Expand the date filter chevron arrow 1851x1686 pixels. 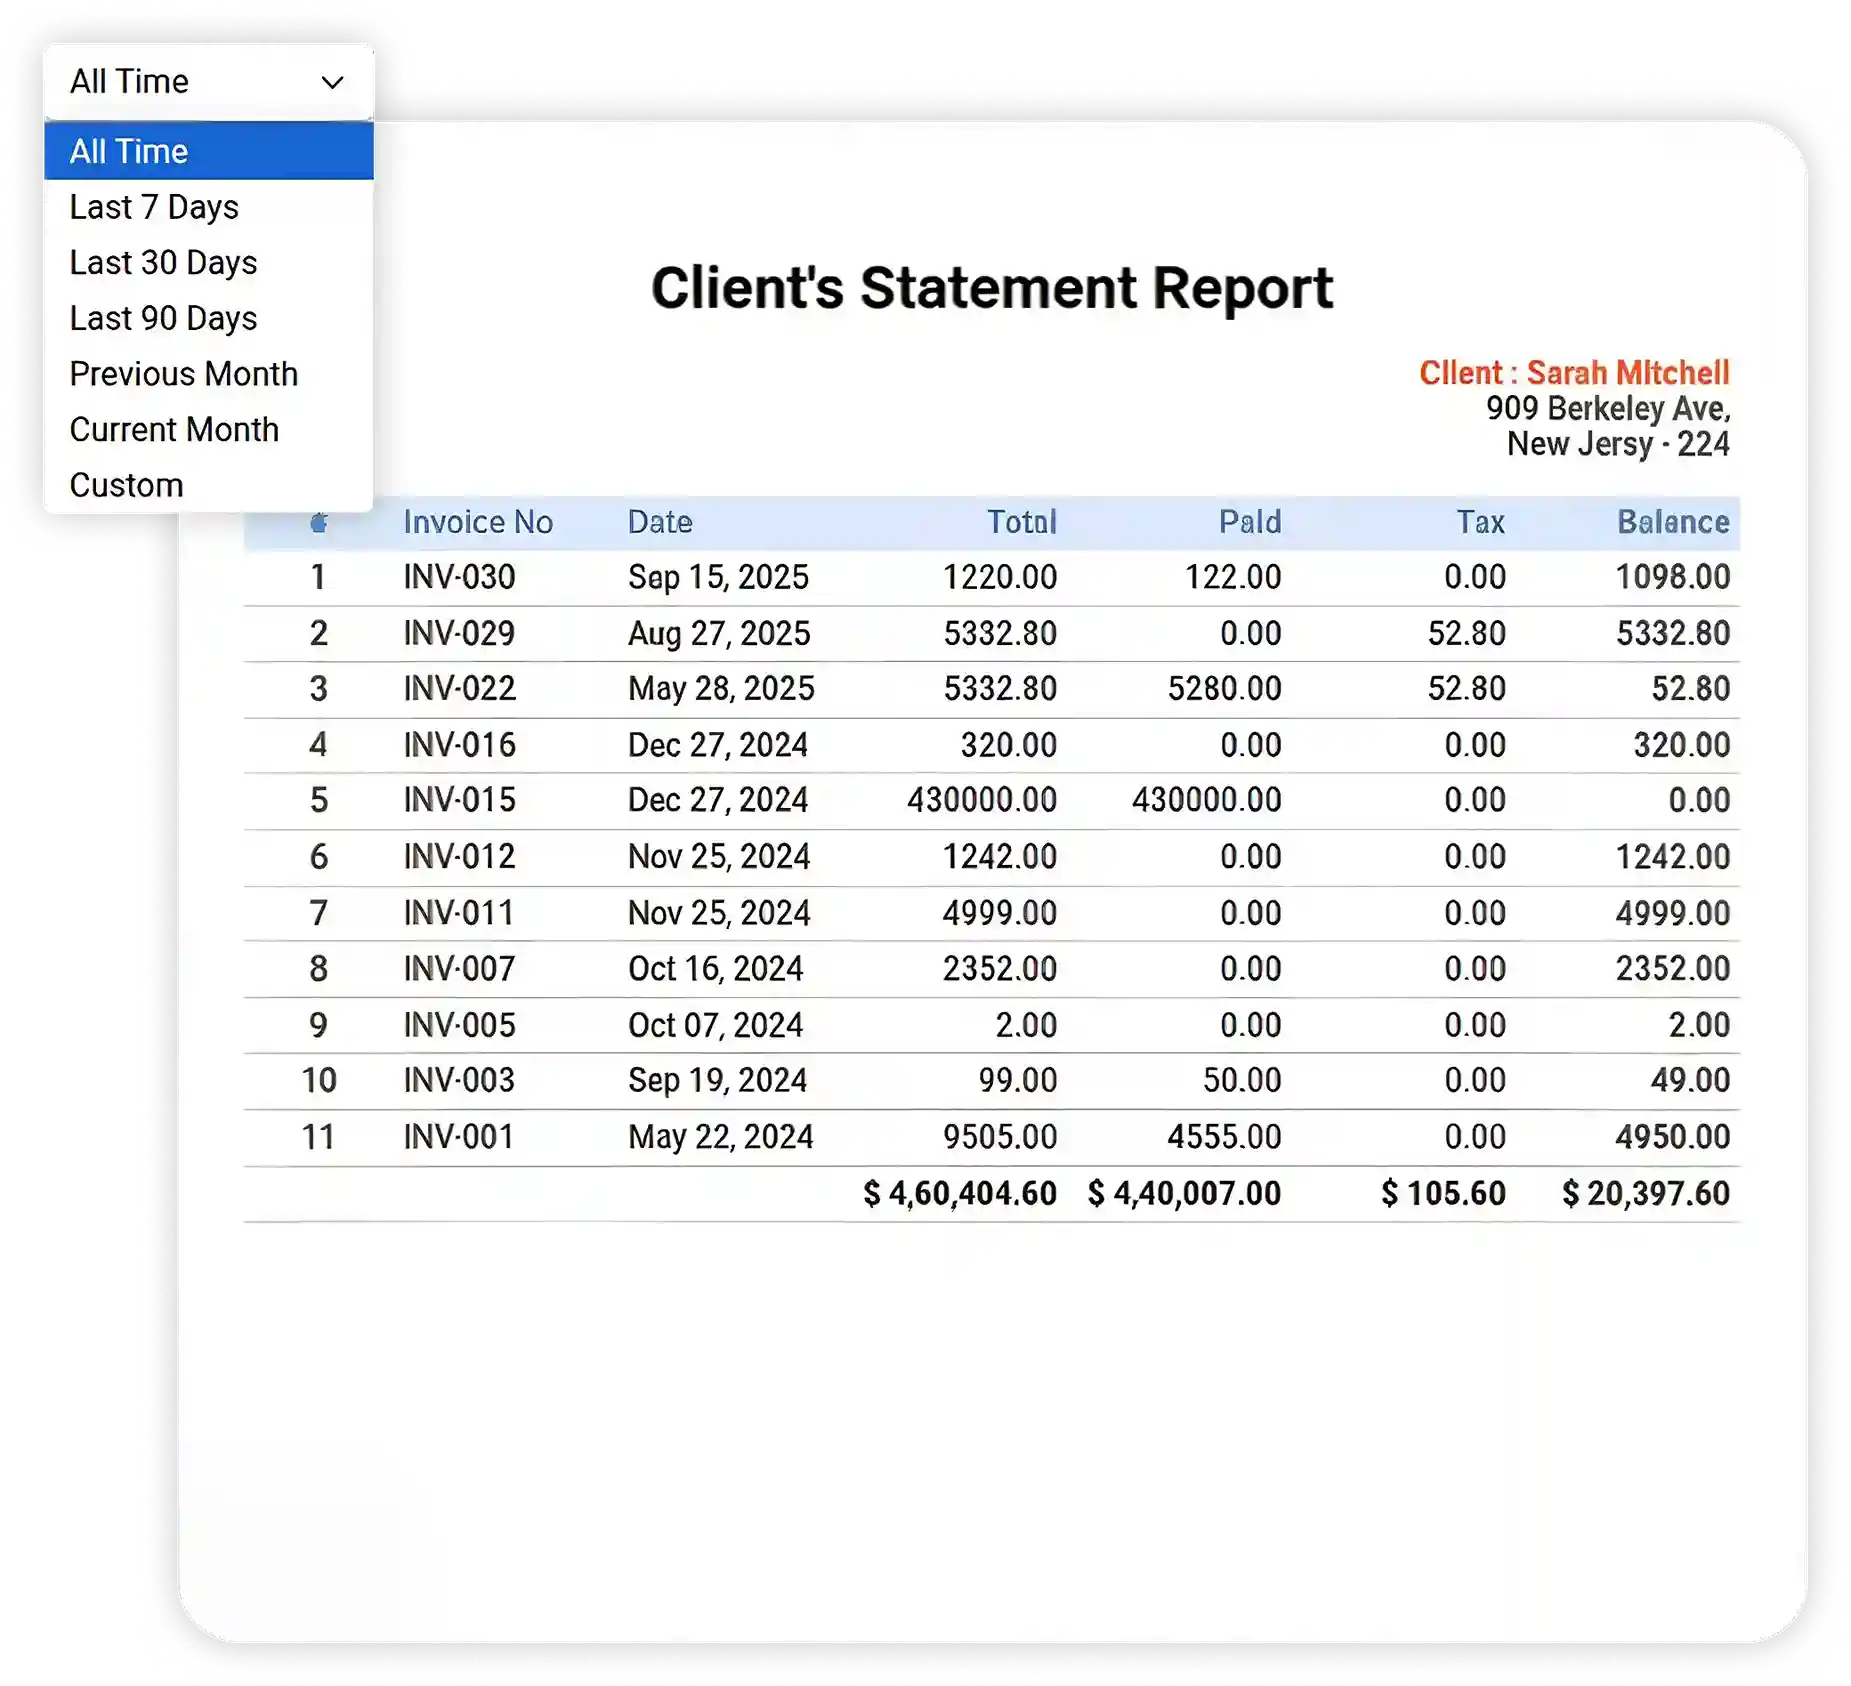pyautogui.click(x=333, y=81)
